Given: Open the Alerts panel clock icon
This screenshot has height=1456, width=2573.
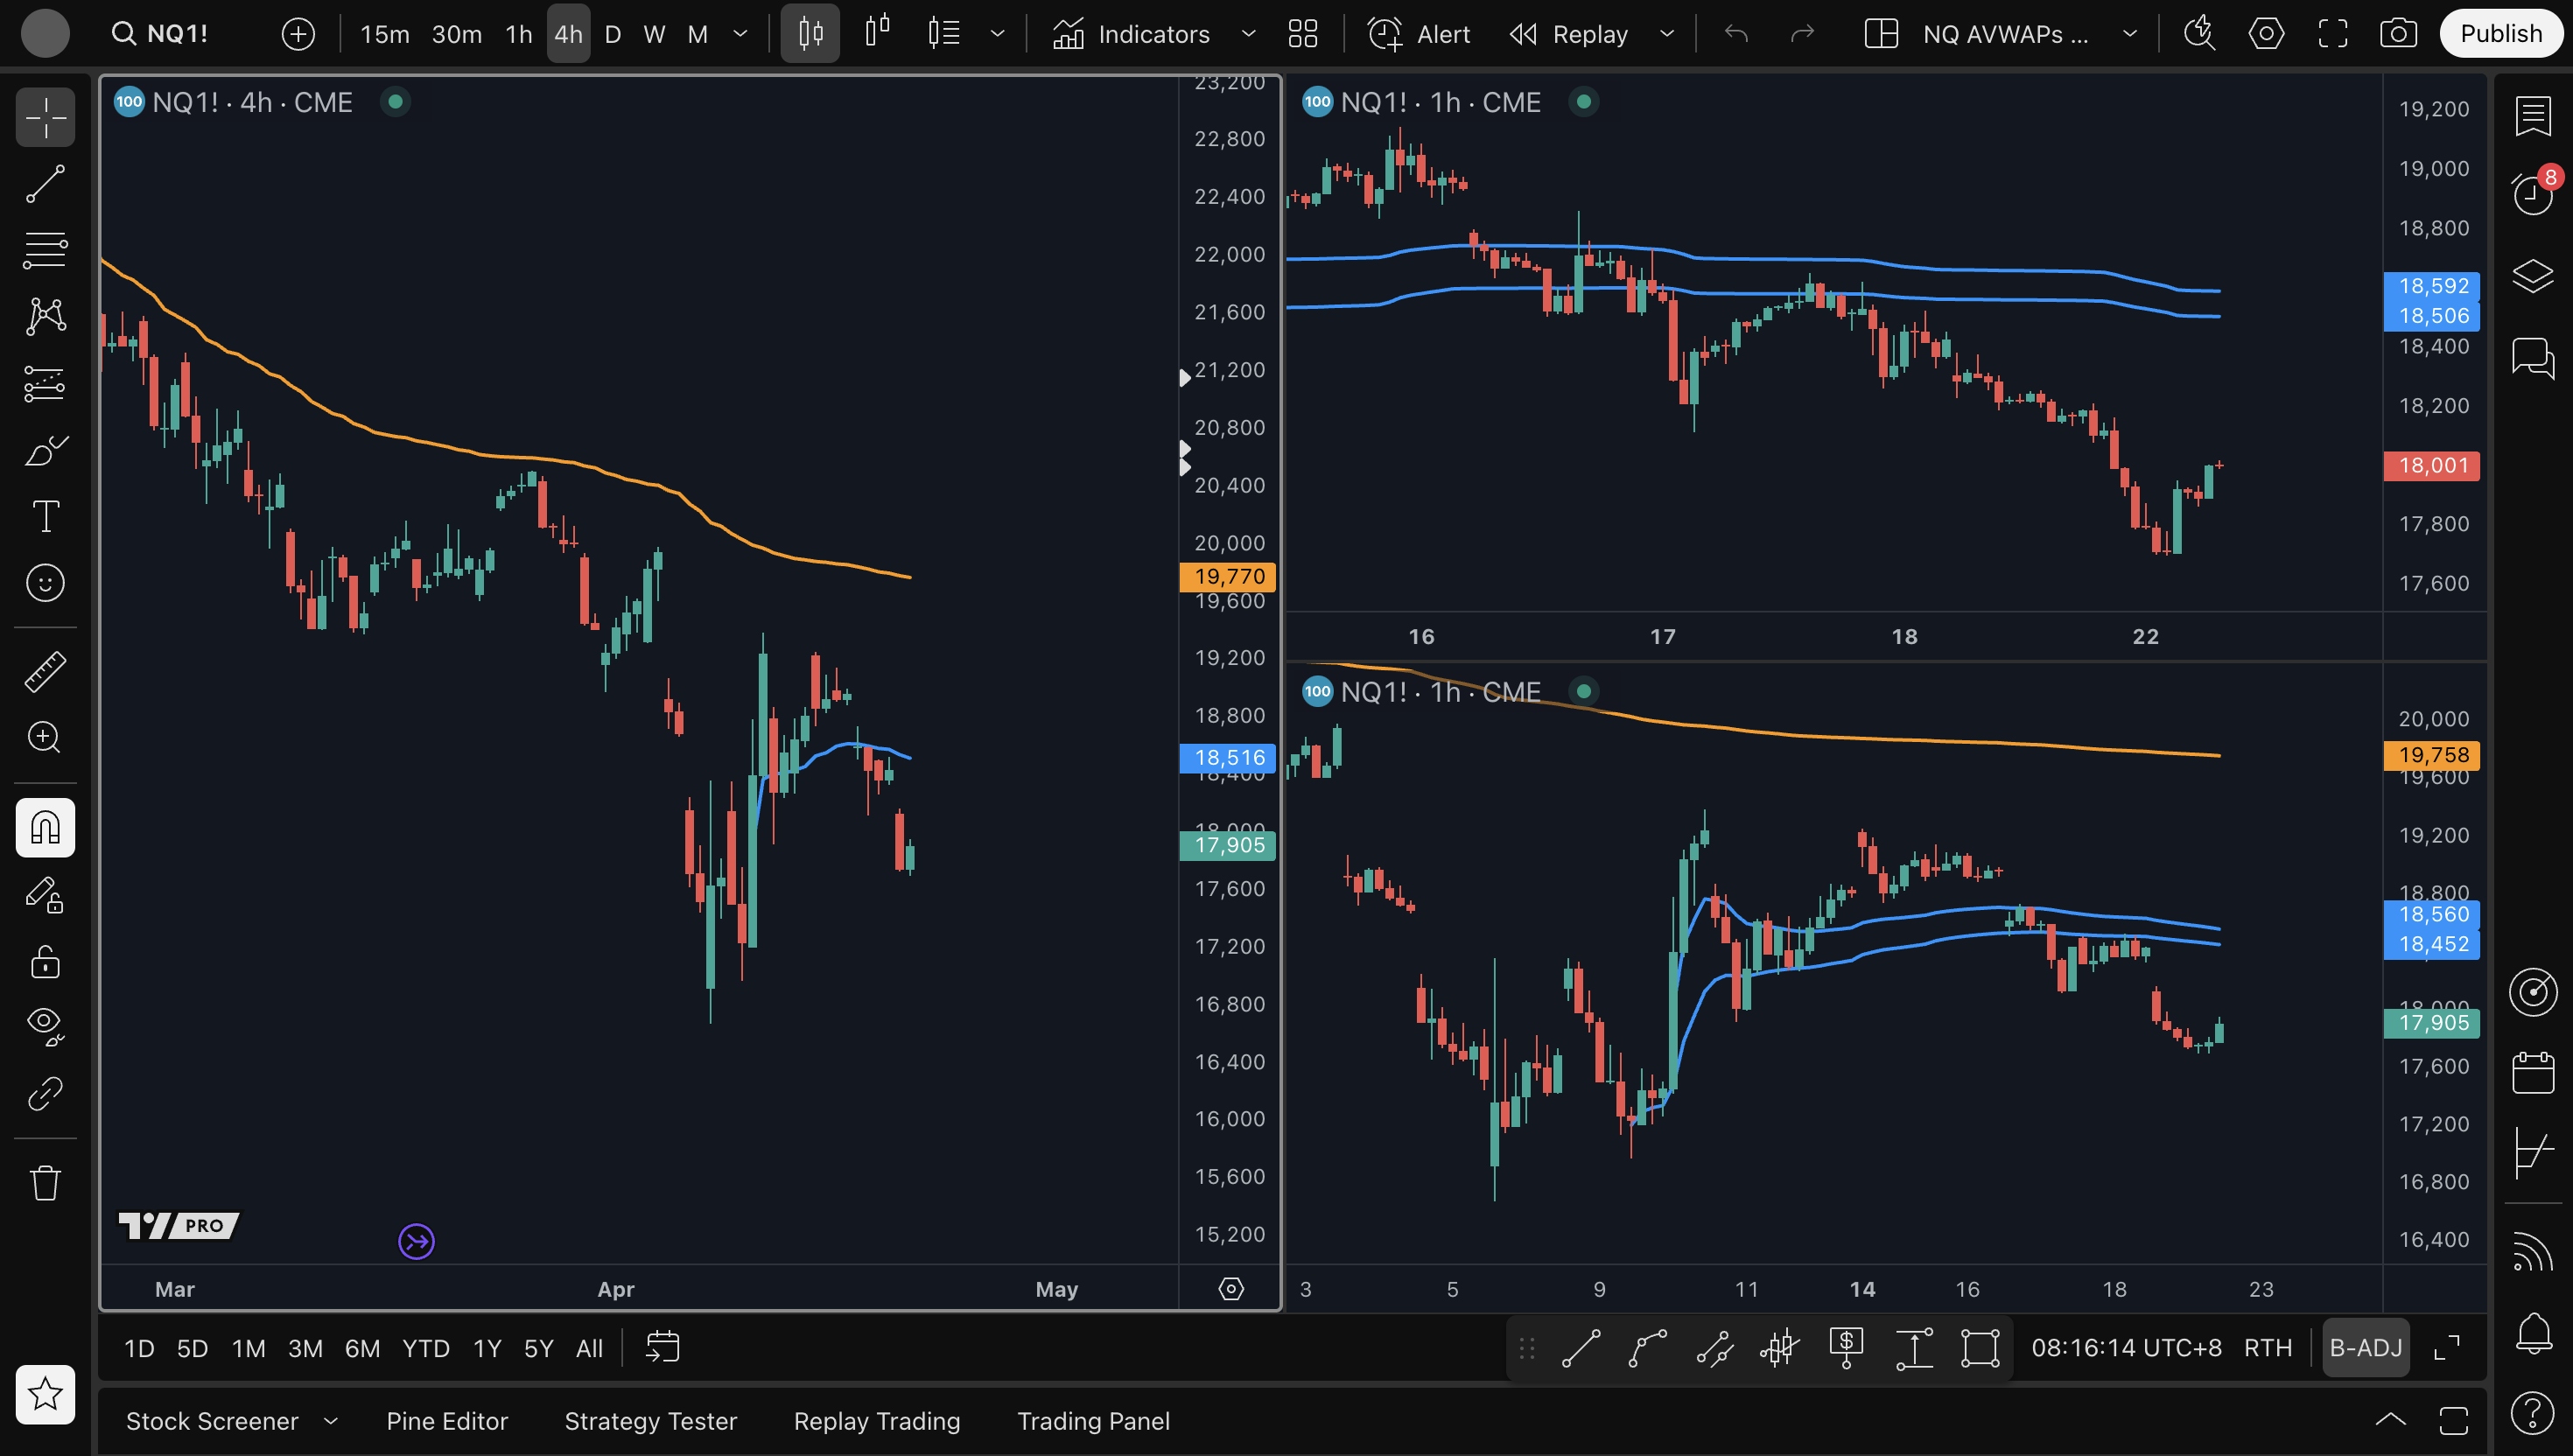Looking at the screenshot, I should tap(2532, 193).
